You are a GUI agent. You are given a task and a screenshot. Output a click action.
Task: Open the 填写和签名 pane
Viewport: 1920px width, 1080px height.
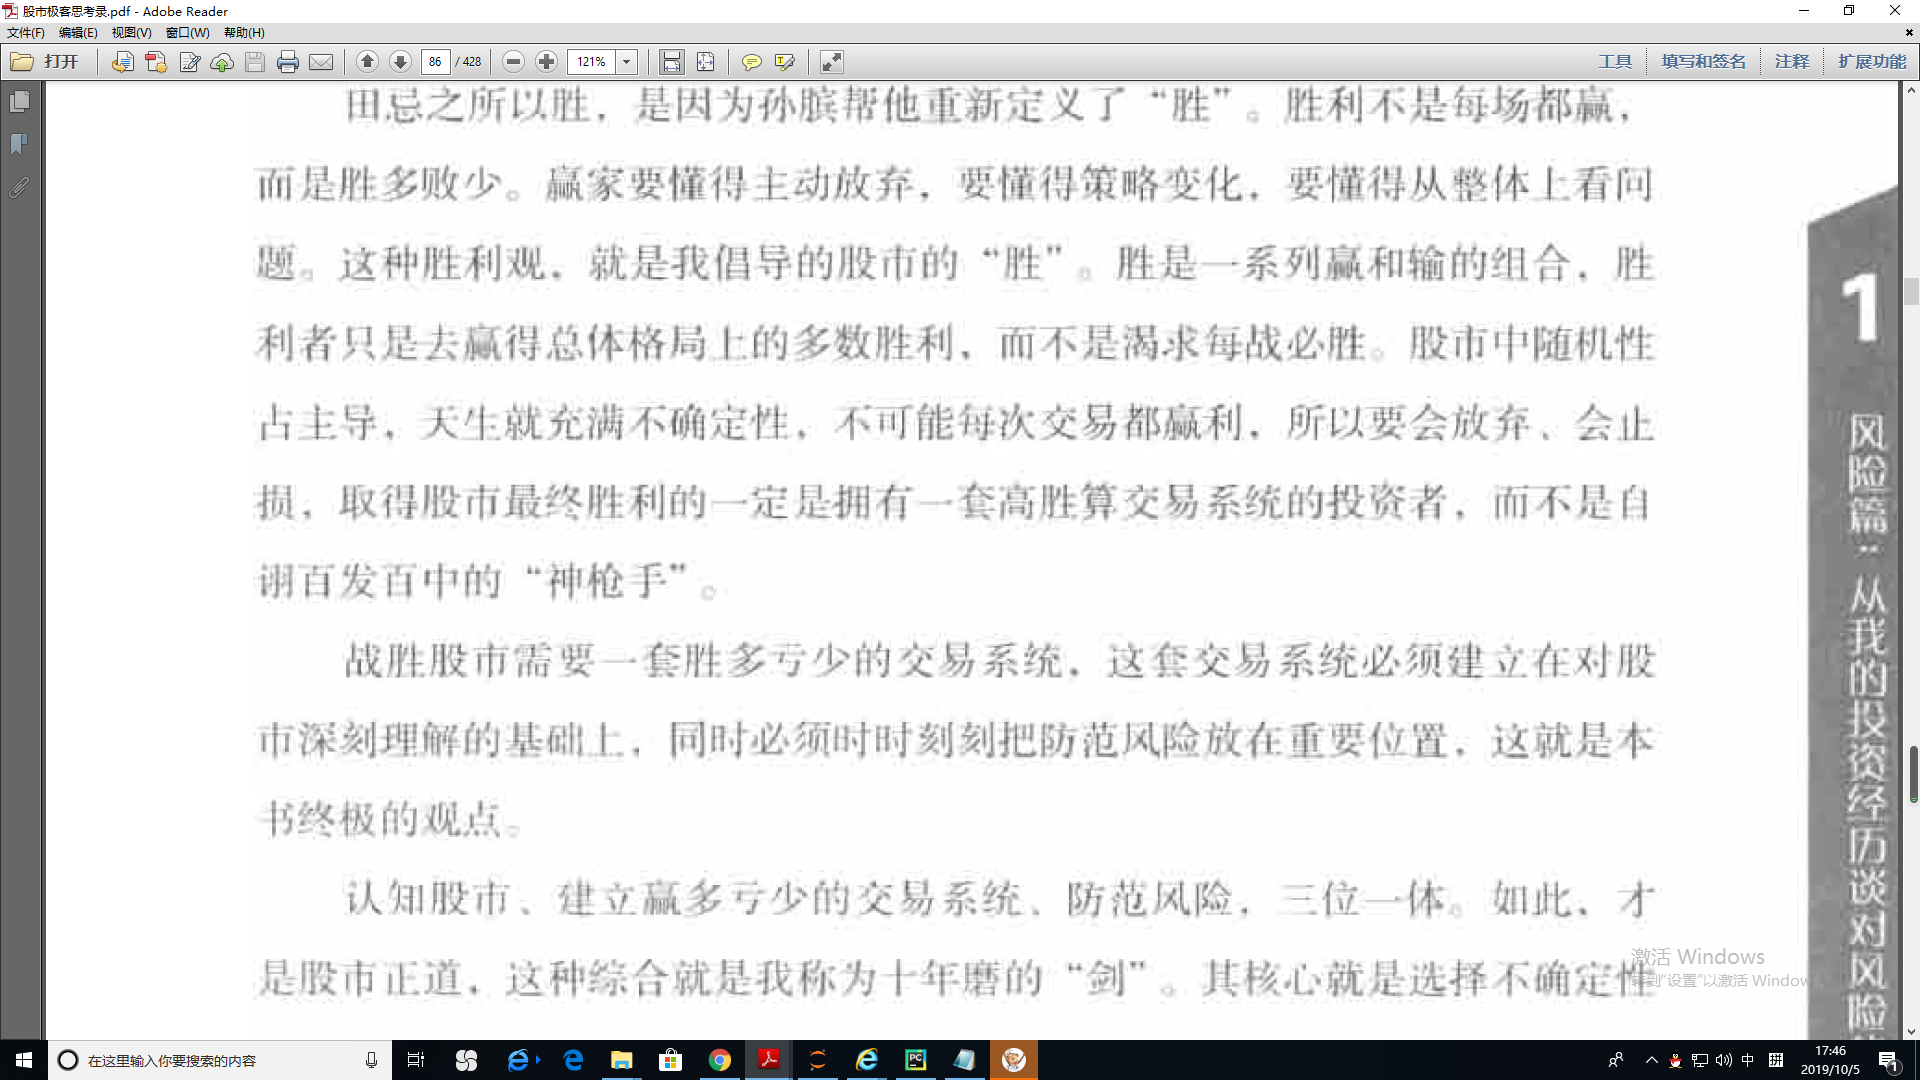[1704, 62]
